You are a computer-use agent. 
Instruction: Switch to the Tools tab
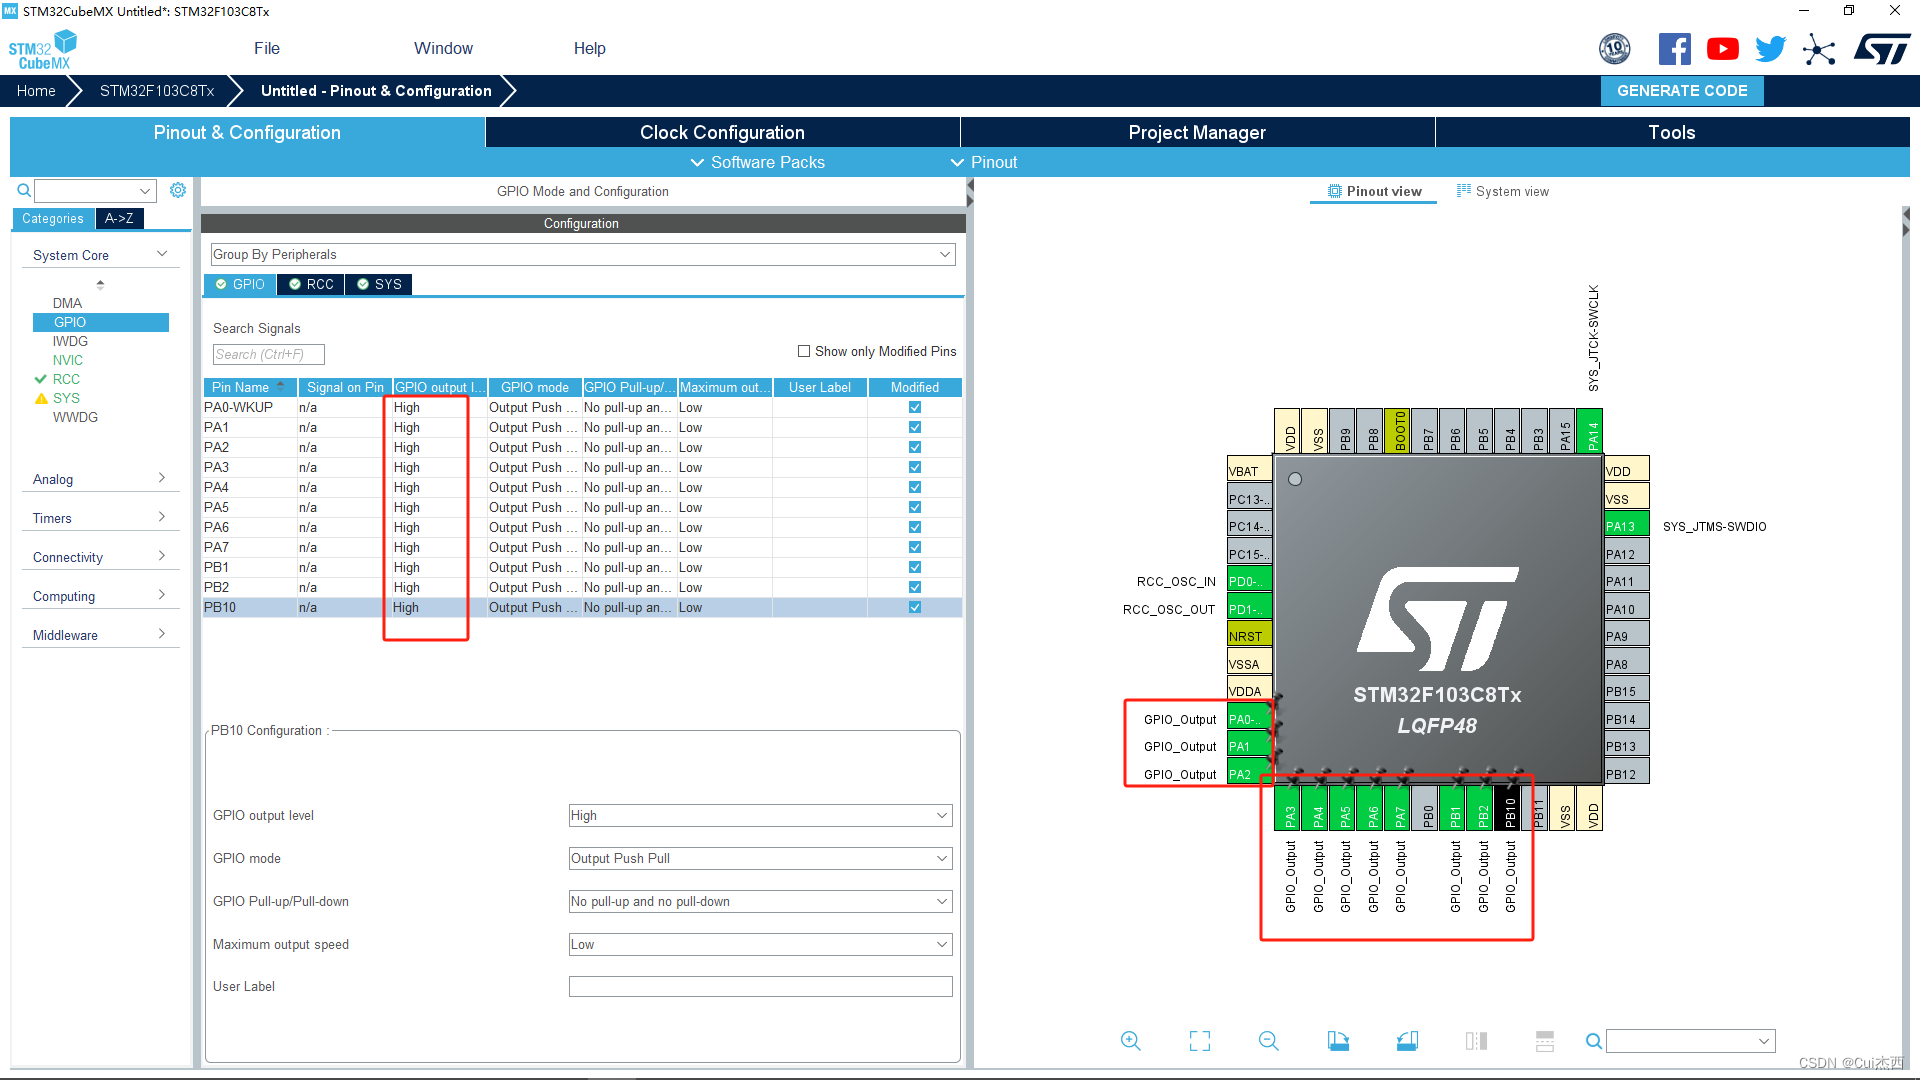tap(1672, 132)
